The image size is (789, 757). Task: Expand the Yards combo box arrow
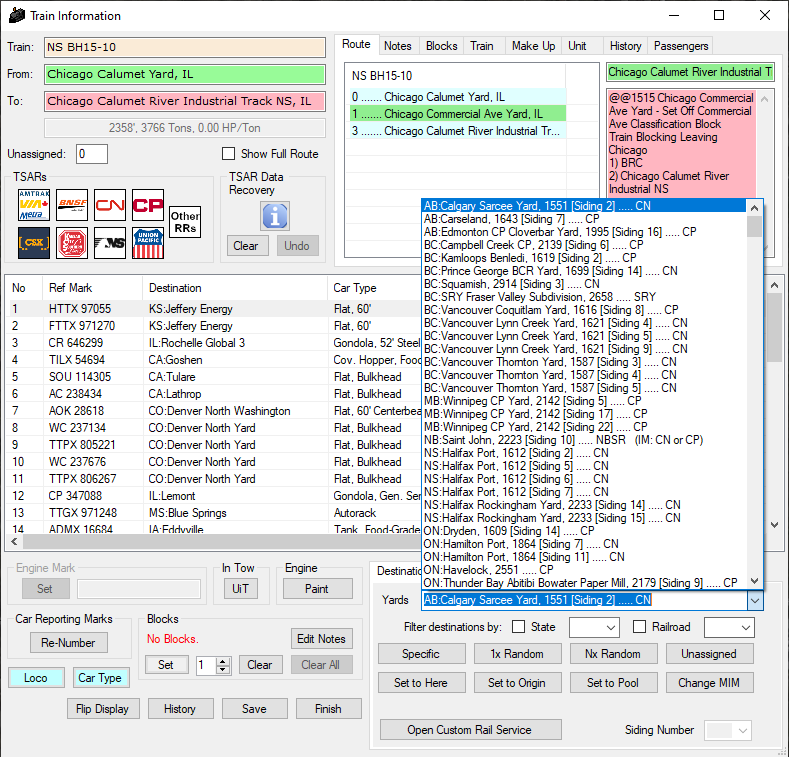(x=755, y=600)
